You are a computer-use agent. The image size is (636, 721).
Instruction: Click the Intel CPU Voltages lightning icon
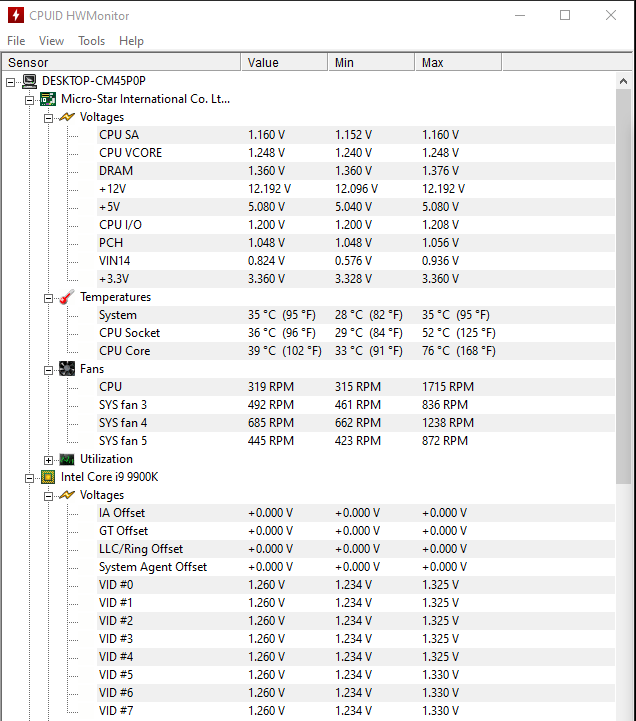click(x=67, y=495)
